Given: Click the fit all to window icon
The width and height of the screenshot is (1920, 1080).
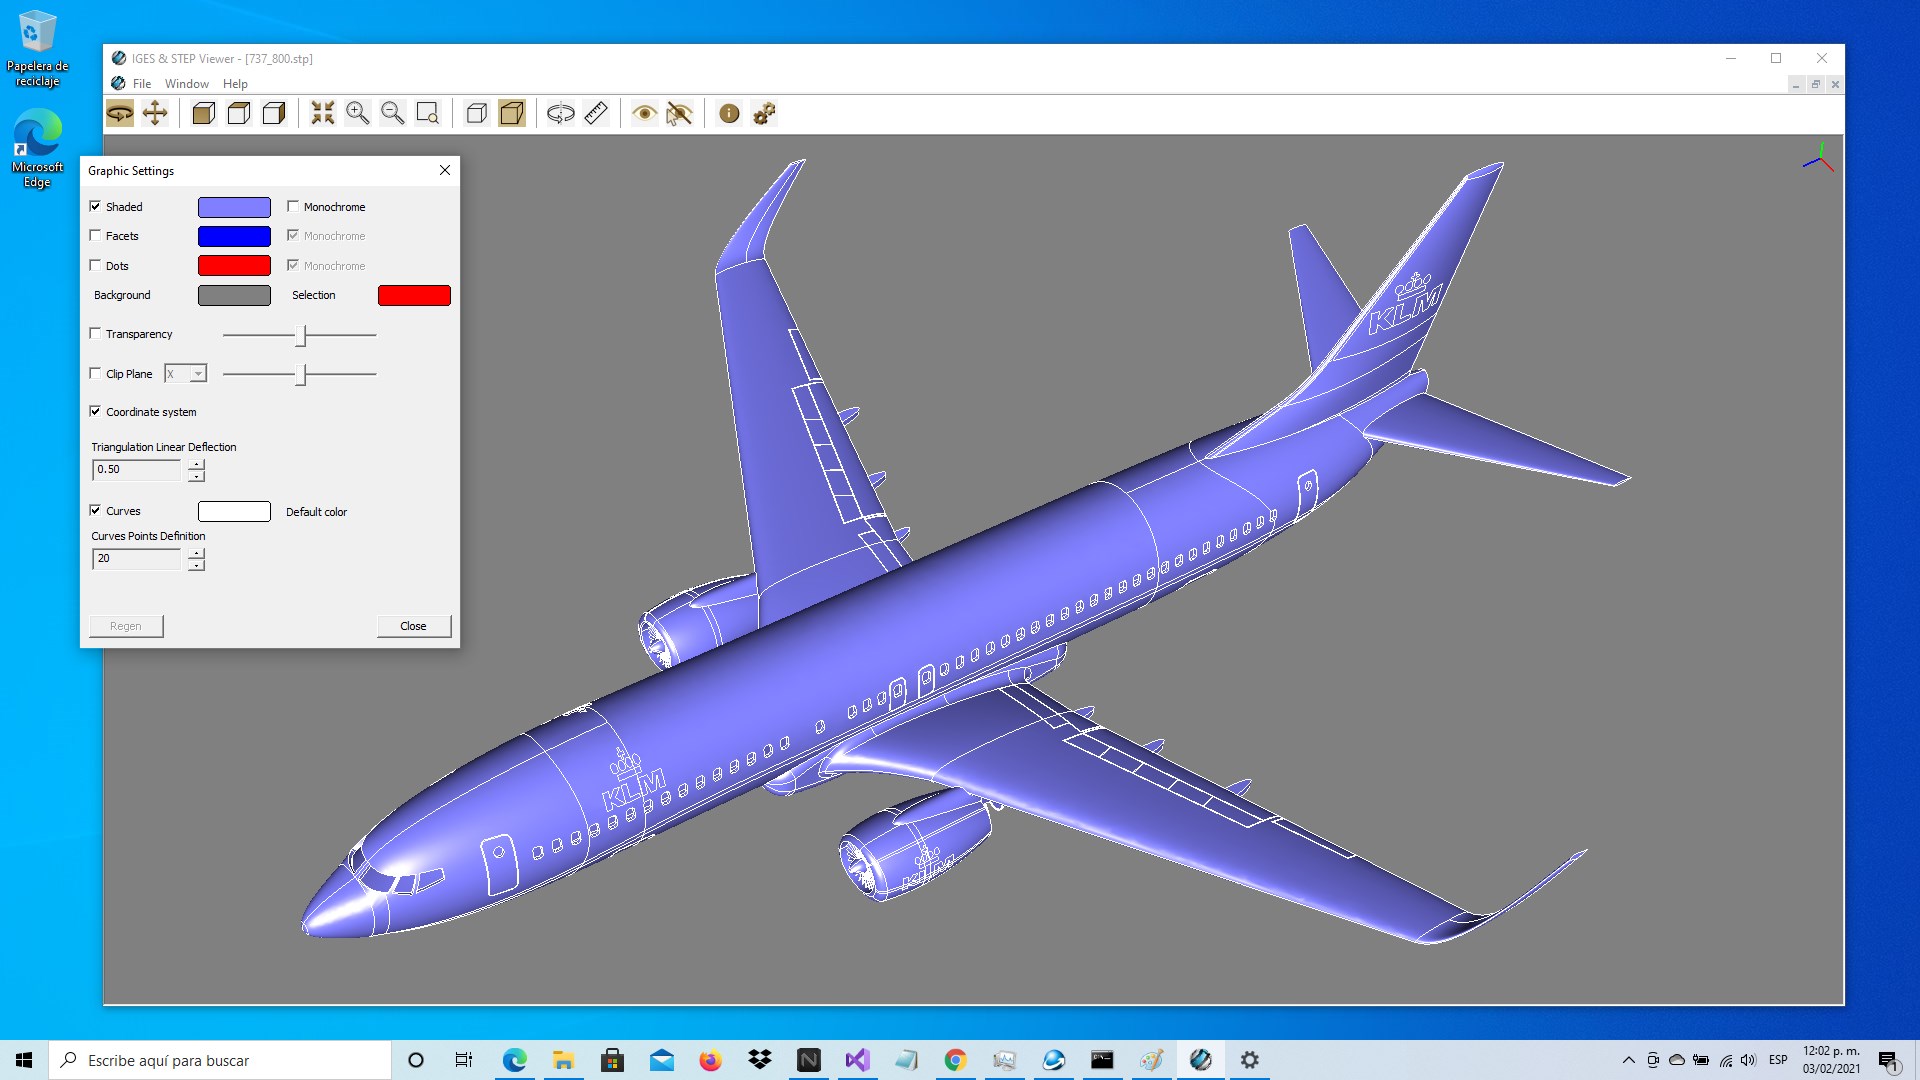Looking at the screenshot, I should click(322, 113).
